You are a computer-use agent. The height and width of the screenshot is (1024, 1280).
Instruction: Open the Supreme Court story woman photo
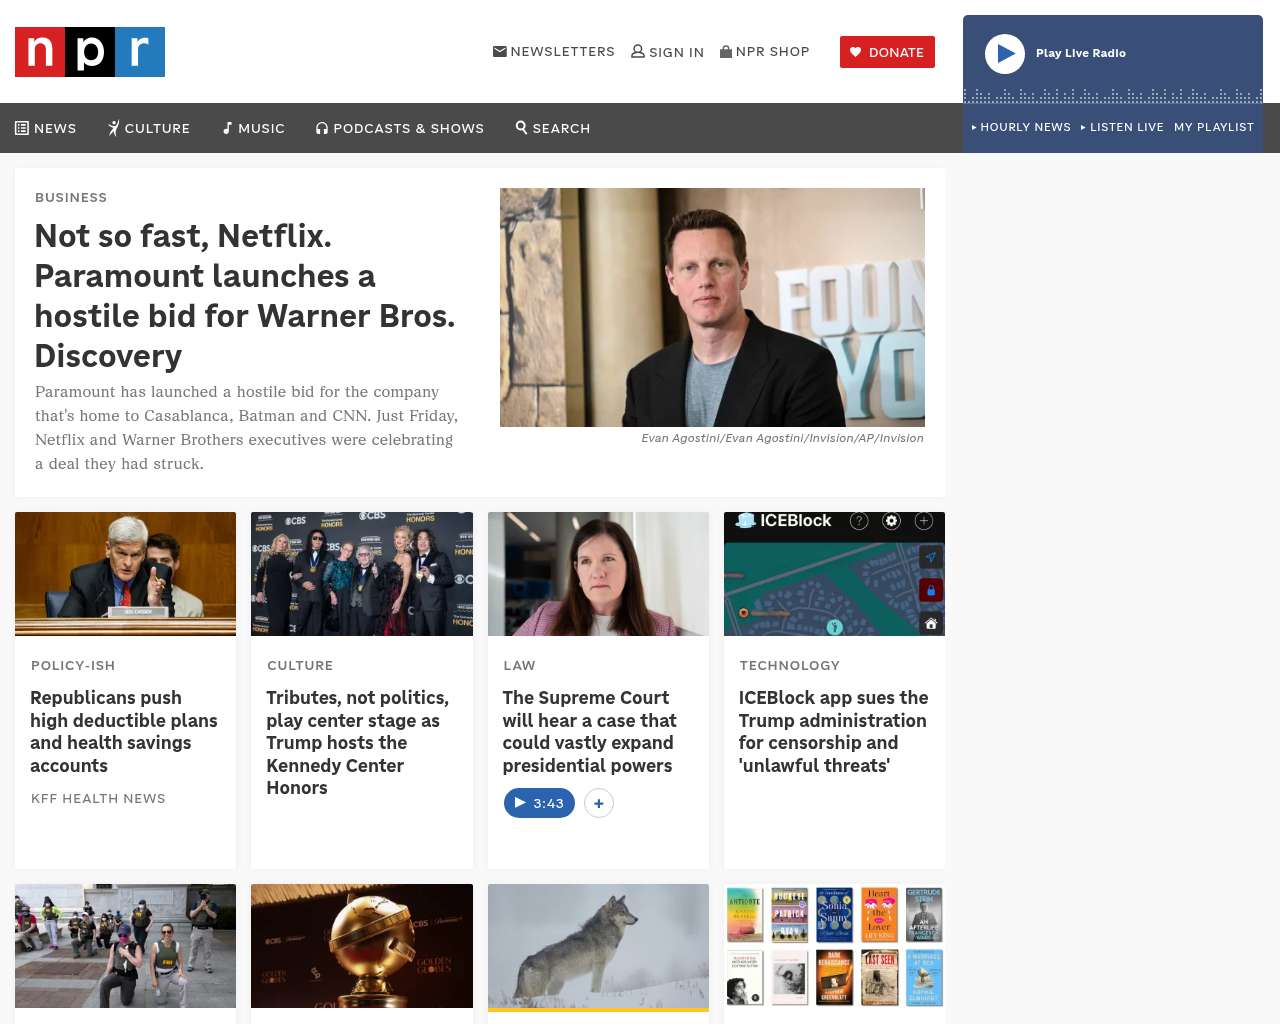tap(598, 574)
